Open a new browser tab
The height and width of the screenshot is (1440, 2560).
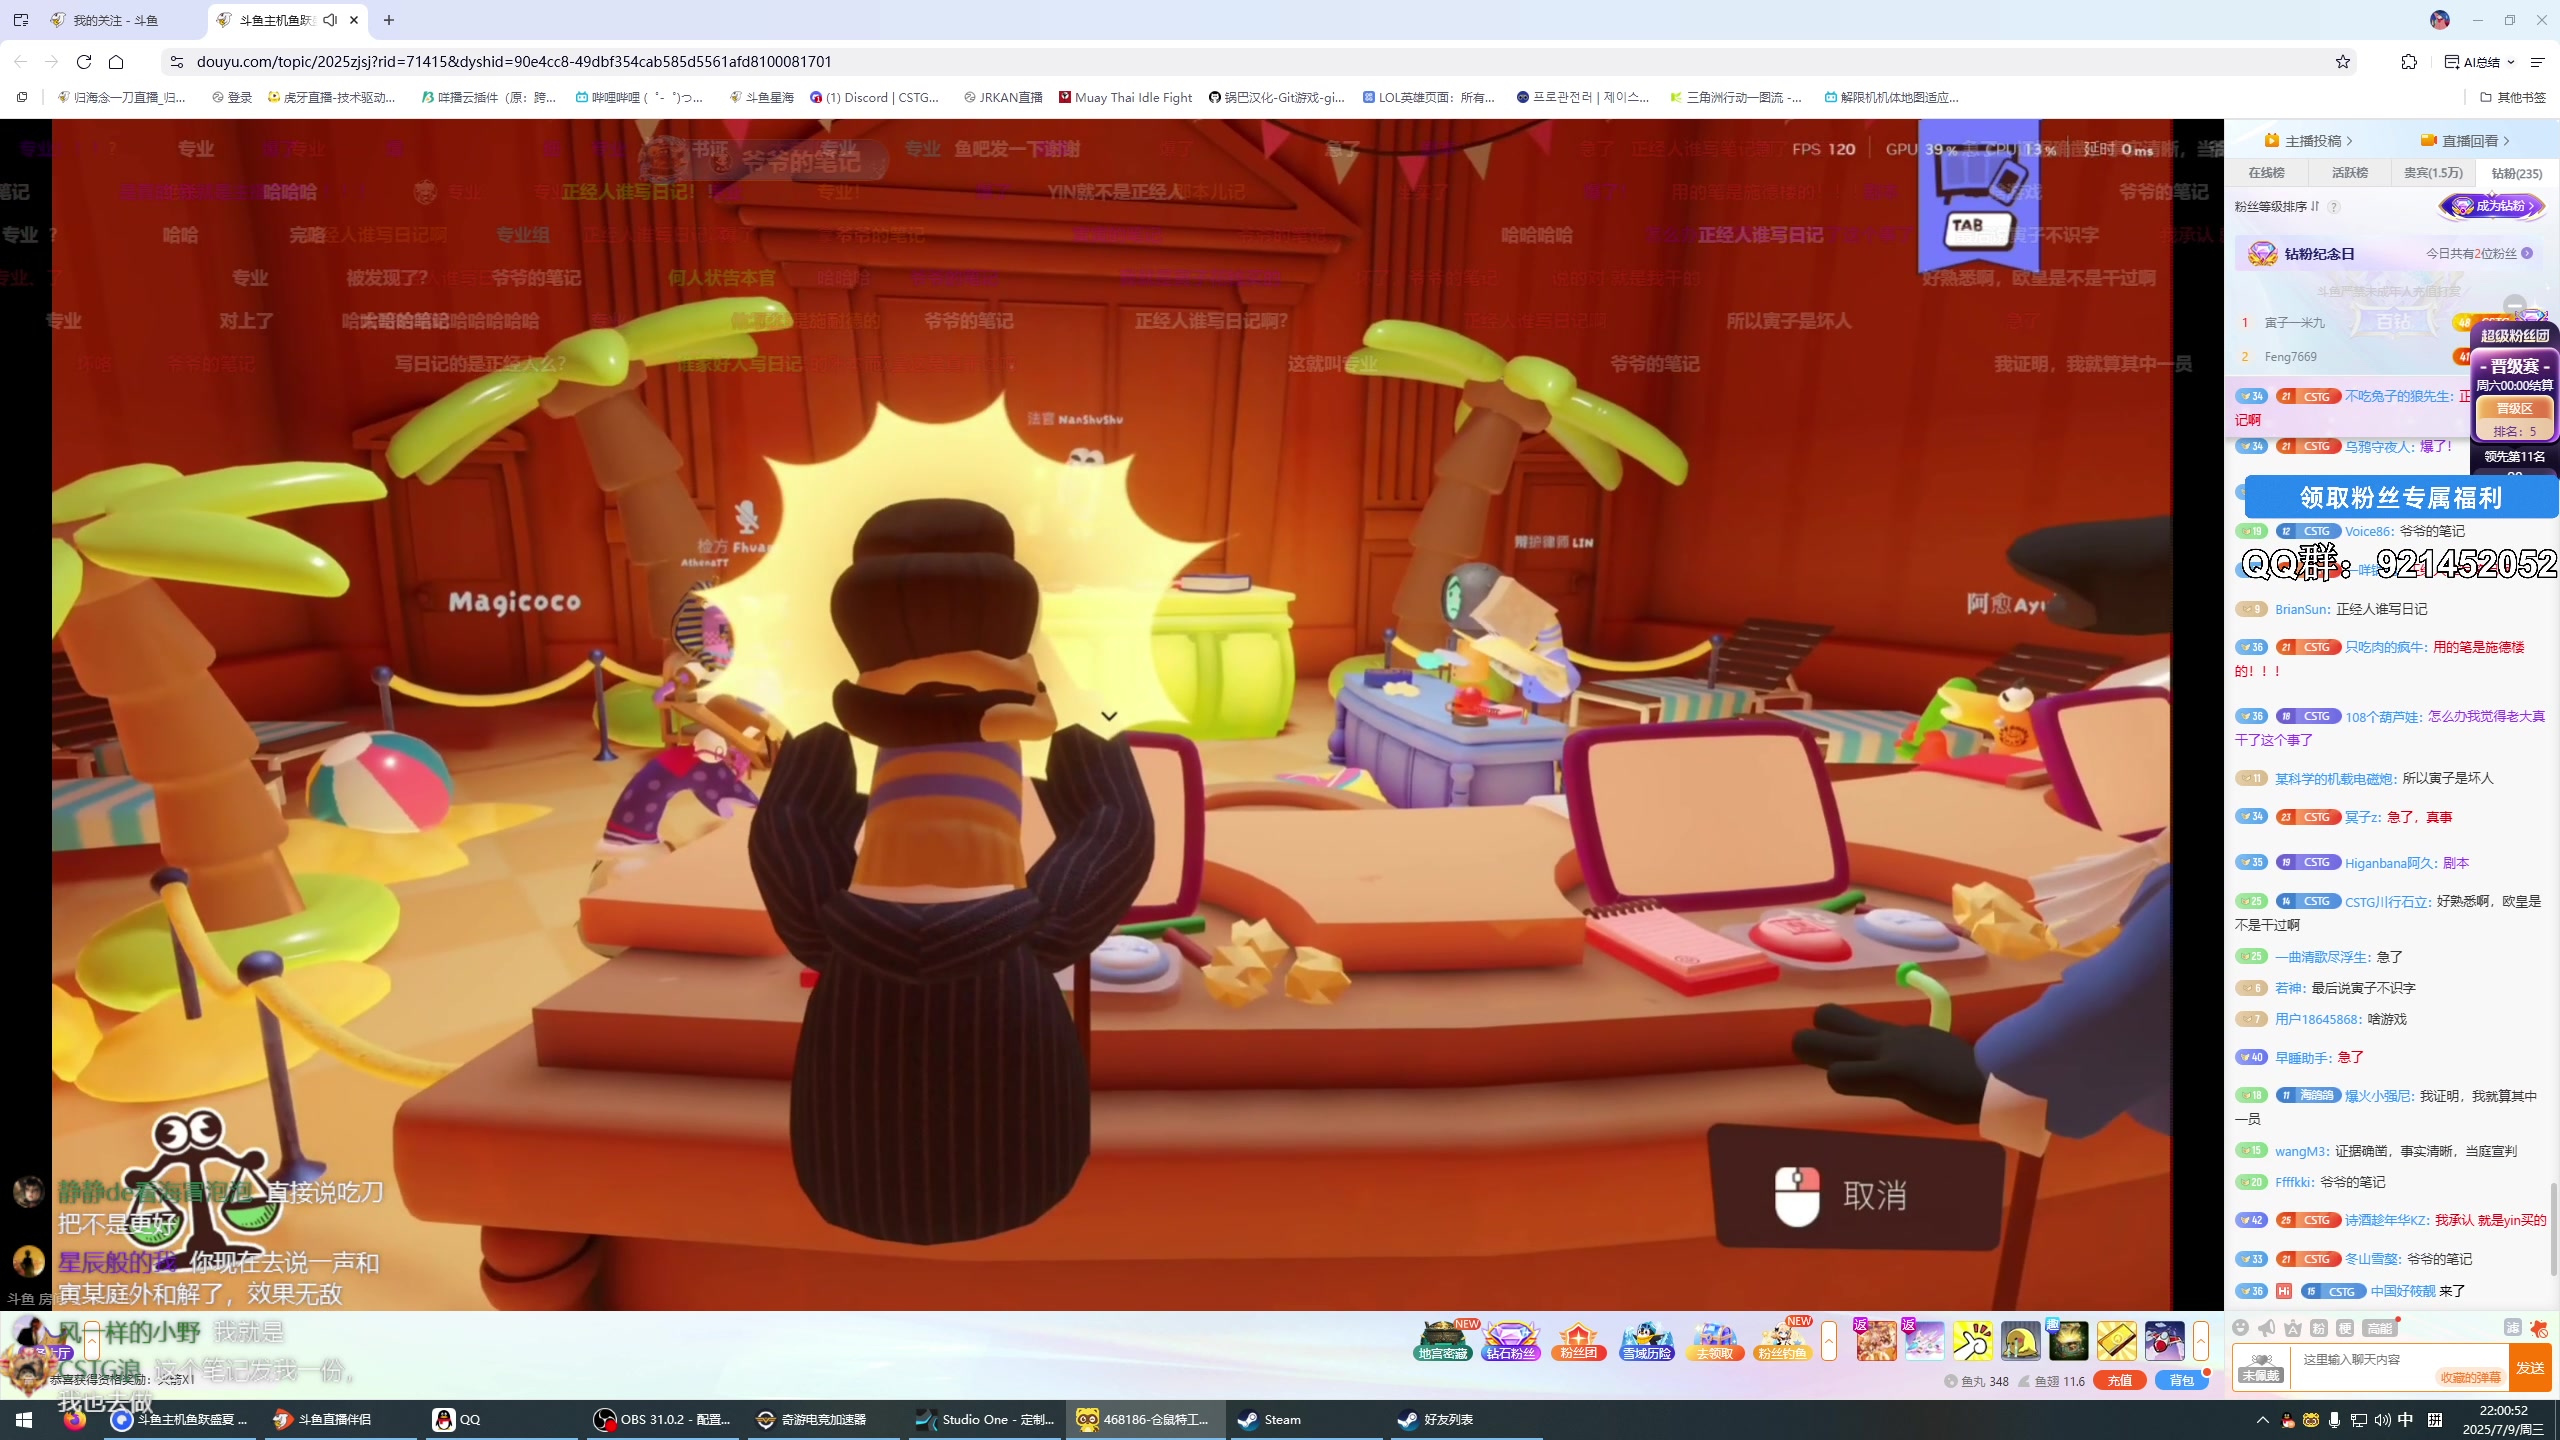pyautogui.click(x=389, y=20)
